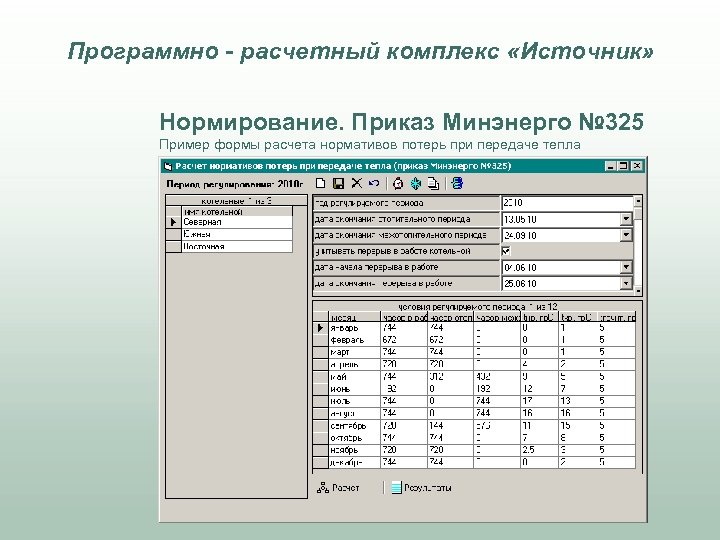The image size is (720, 540).
Task: Click the 672 work-hours cell for февраль
Action: (x=404, y=340)
